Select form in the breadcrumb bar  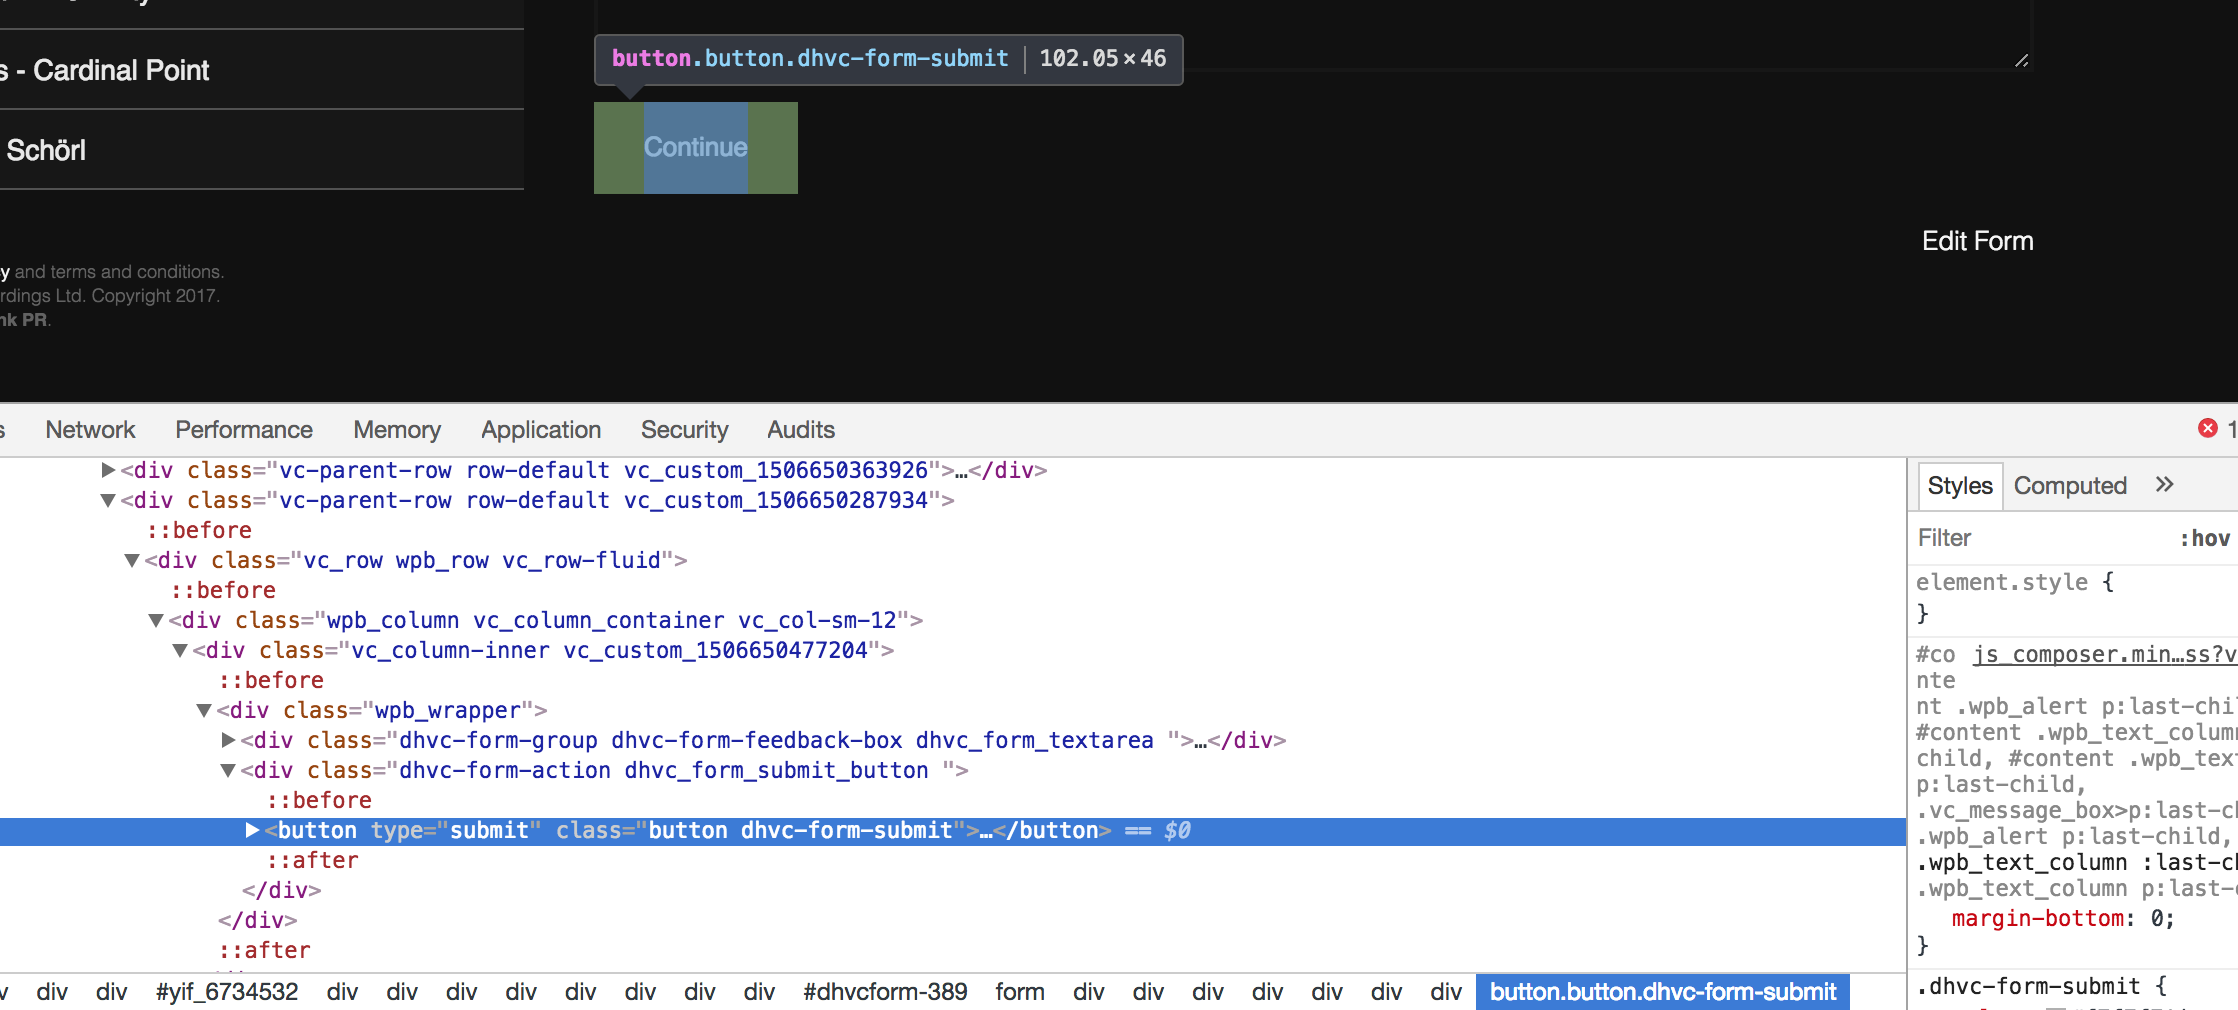[x=1019, y=992]
